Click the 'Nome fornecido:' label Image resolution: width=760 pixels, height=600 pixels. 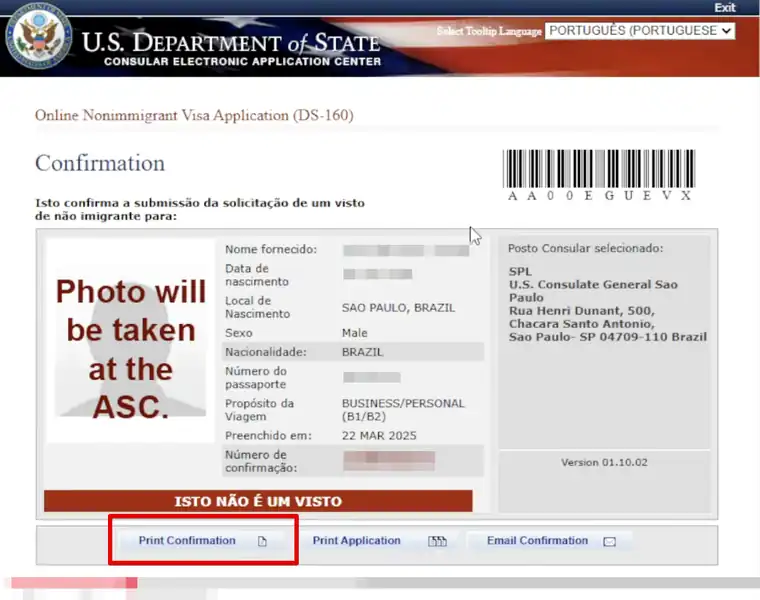point(271,249)
